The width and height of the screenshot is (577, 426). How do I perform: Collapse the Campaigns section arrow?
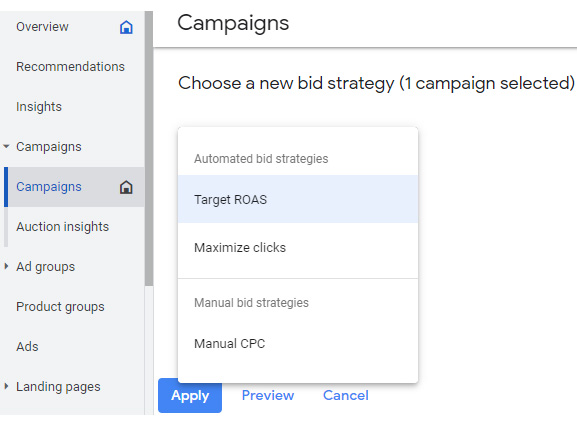click(x=6, y=146)
